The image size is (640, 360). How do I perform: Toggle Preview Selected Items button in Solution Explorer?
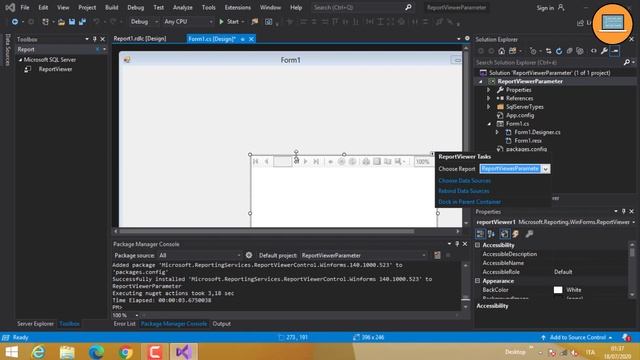click(x=615, y=51)
